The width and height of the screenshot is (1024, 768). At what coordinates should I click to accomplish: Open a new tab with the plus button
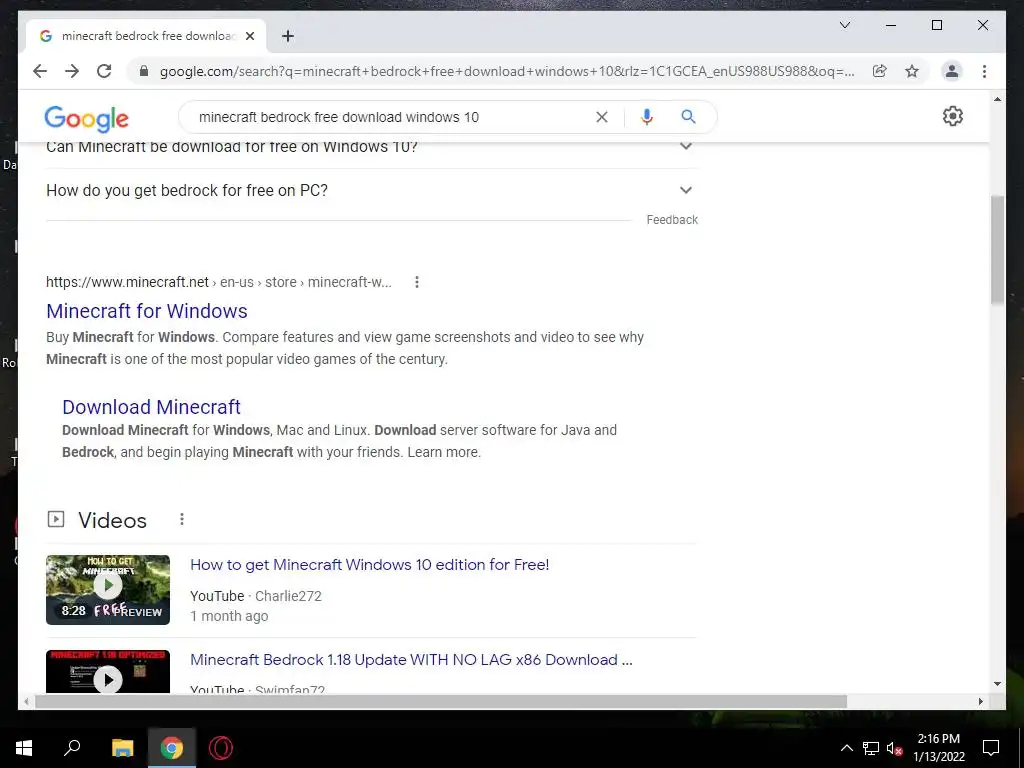click(287, 36)
